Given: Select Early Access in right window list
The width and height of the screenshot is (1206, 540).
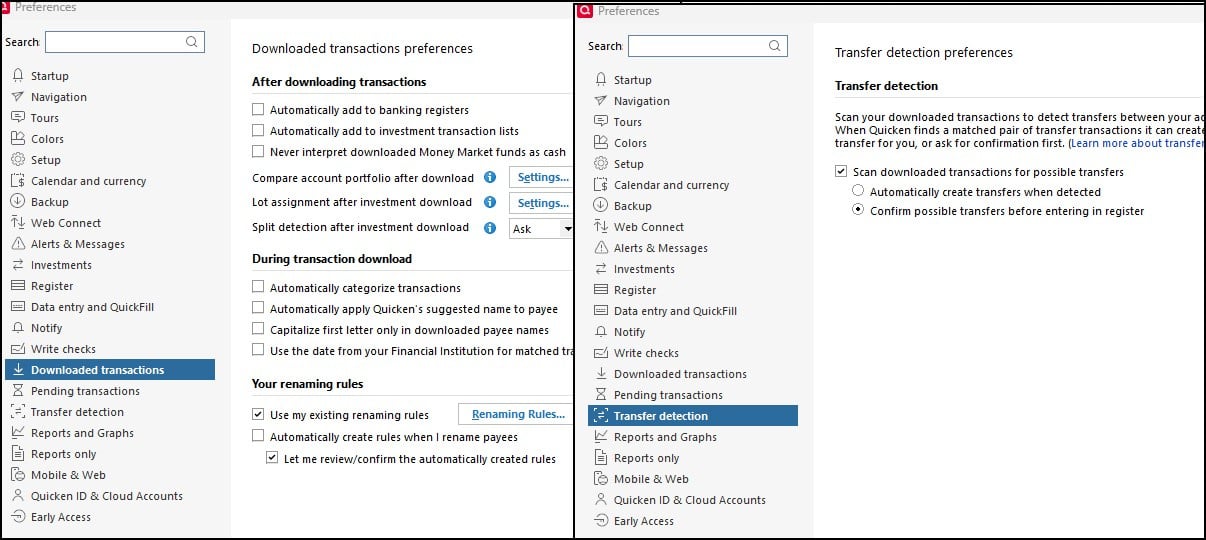Looking at the screenshot, I should [644, 521].
